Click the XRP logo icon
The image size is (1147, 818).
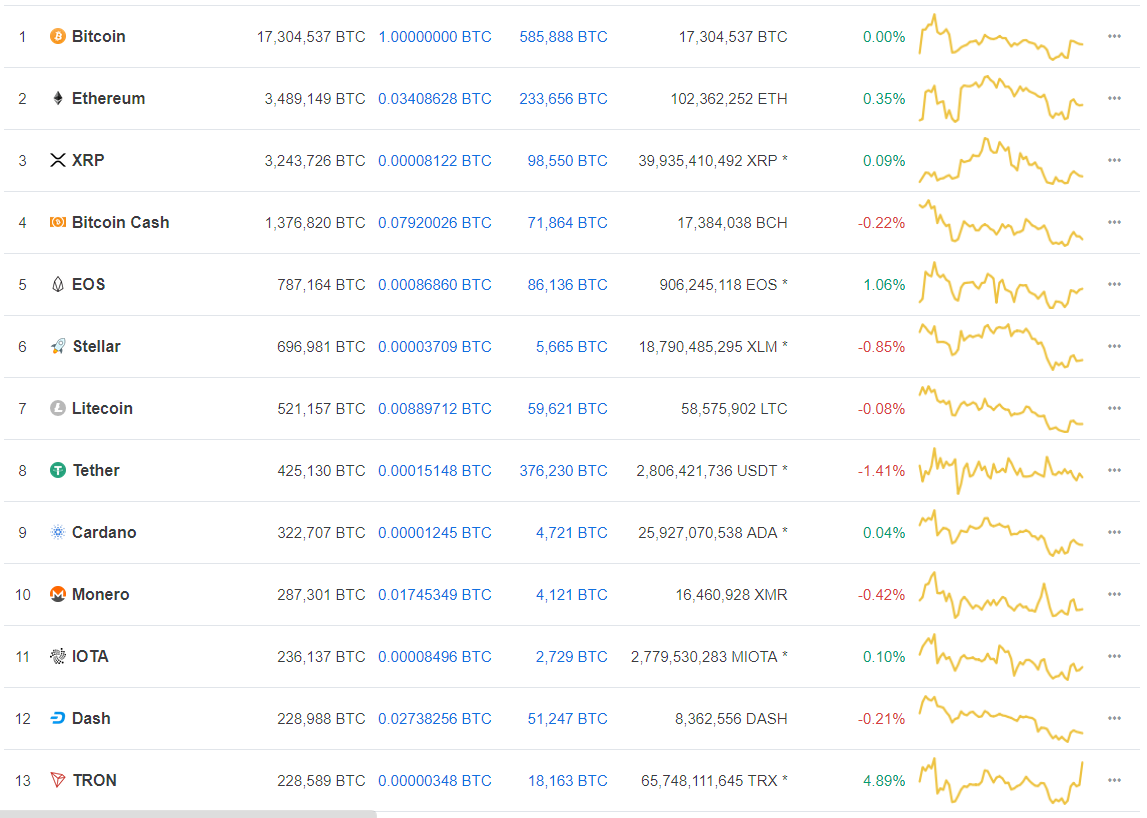[58, 161]
